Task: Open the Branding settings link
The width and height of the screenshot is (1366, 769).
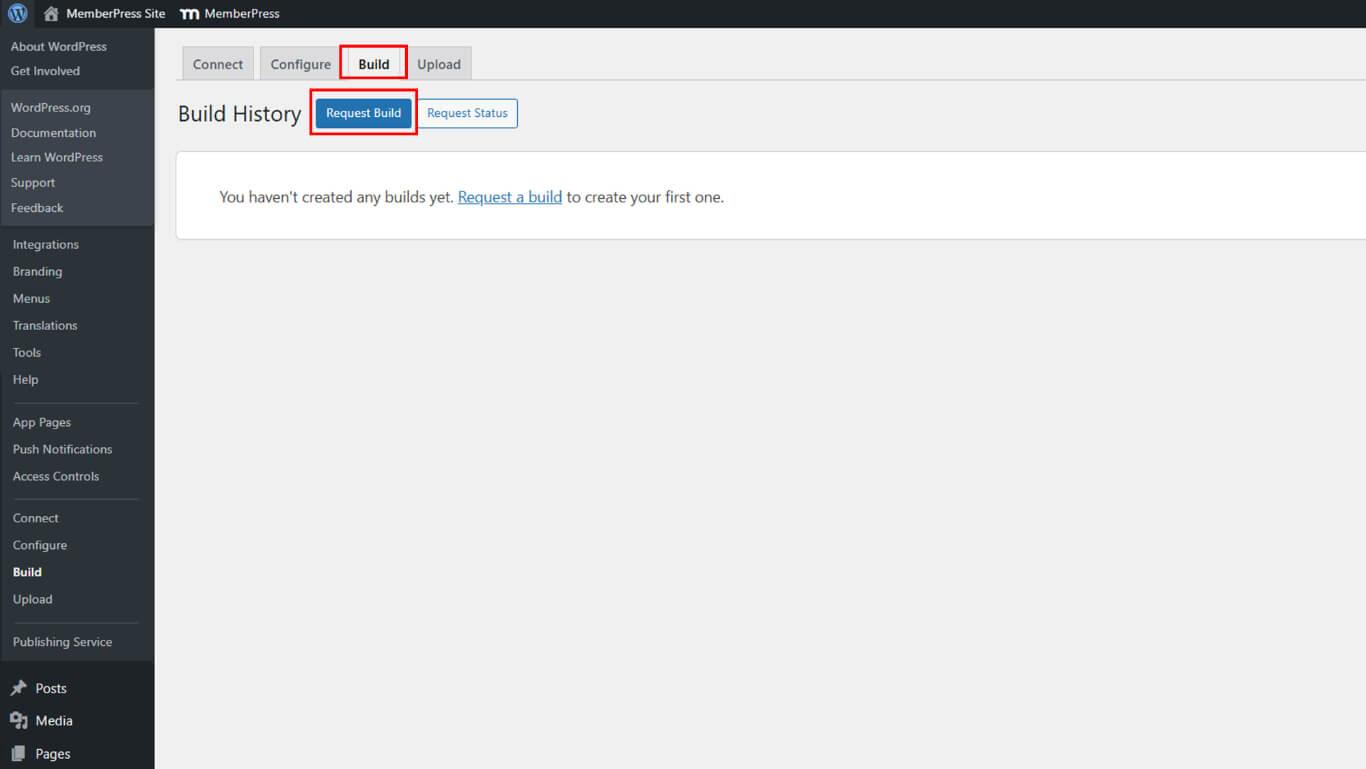Action: (x=37, y=271)
